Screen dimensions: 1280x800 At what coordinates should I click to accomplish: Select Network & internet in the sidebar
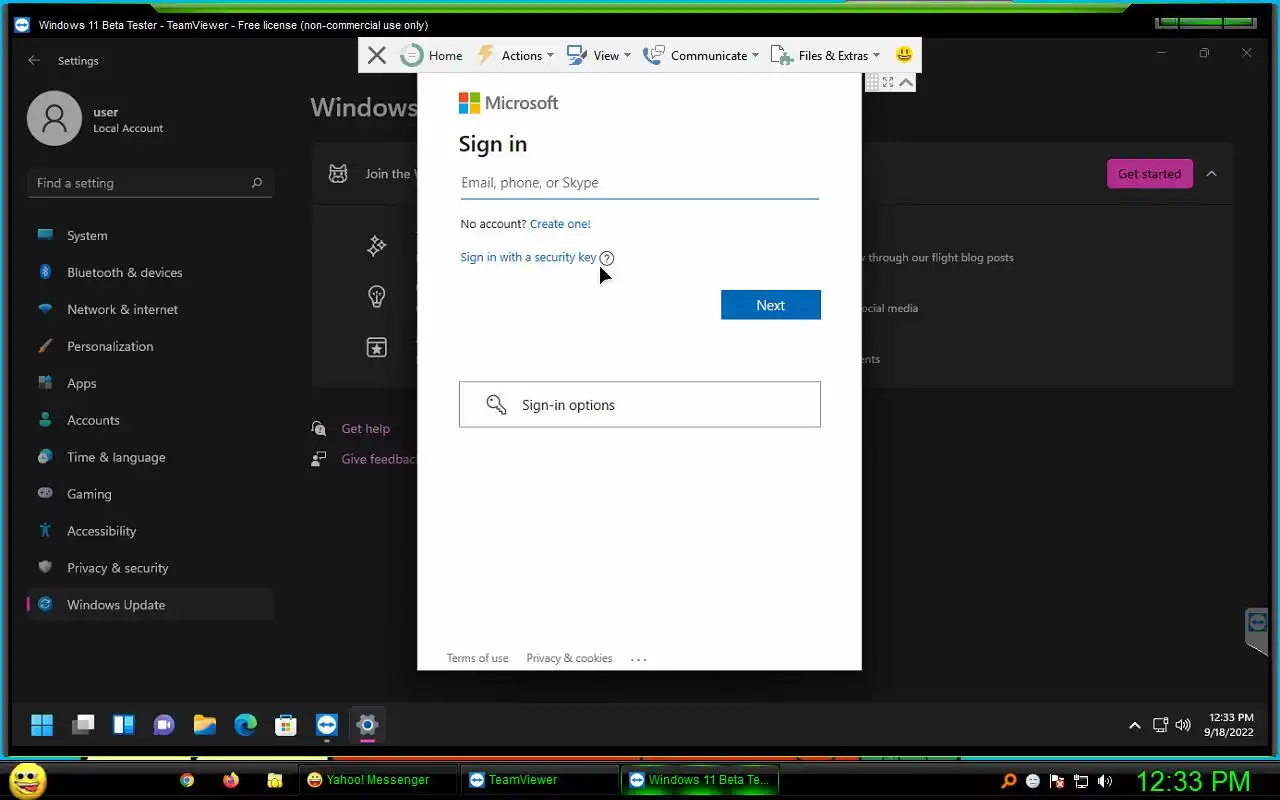click(x=150, y=309)
